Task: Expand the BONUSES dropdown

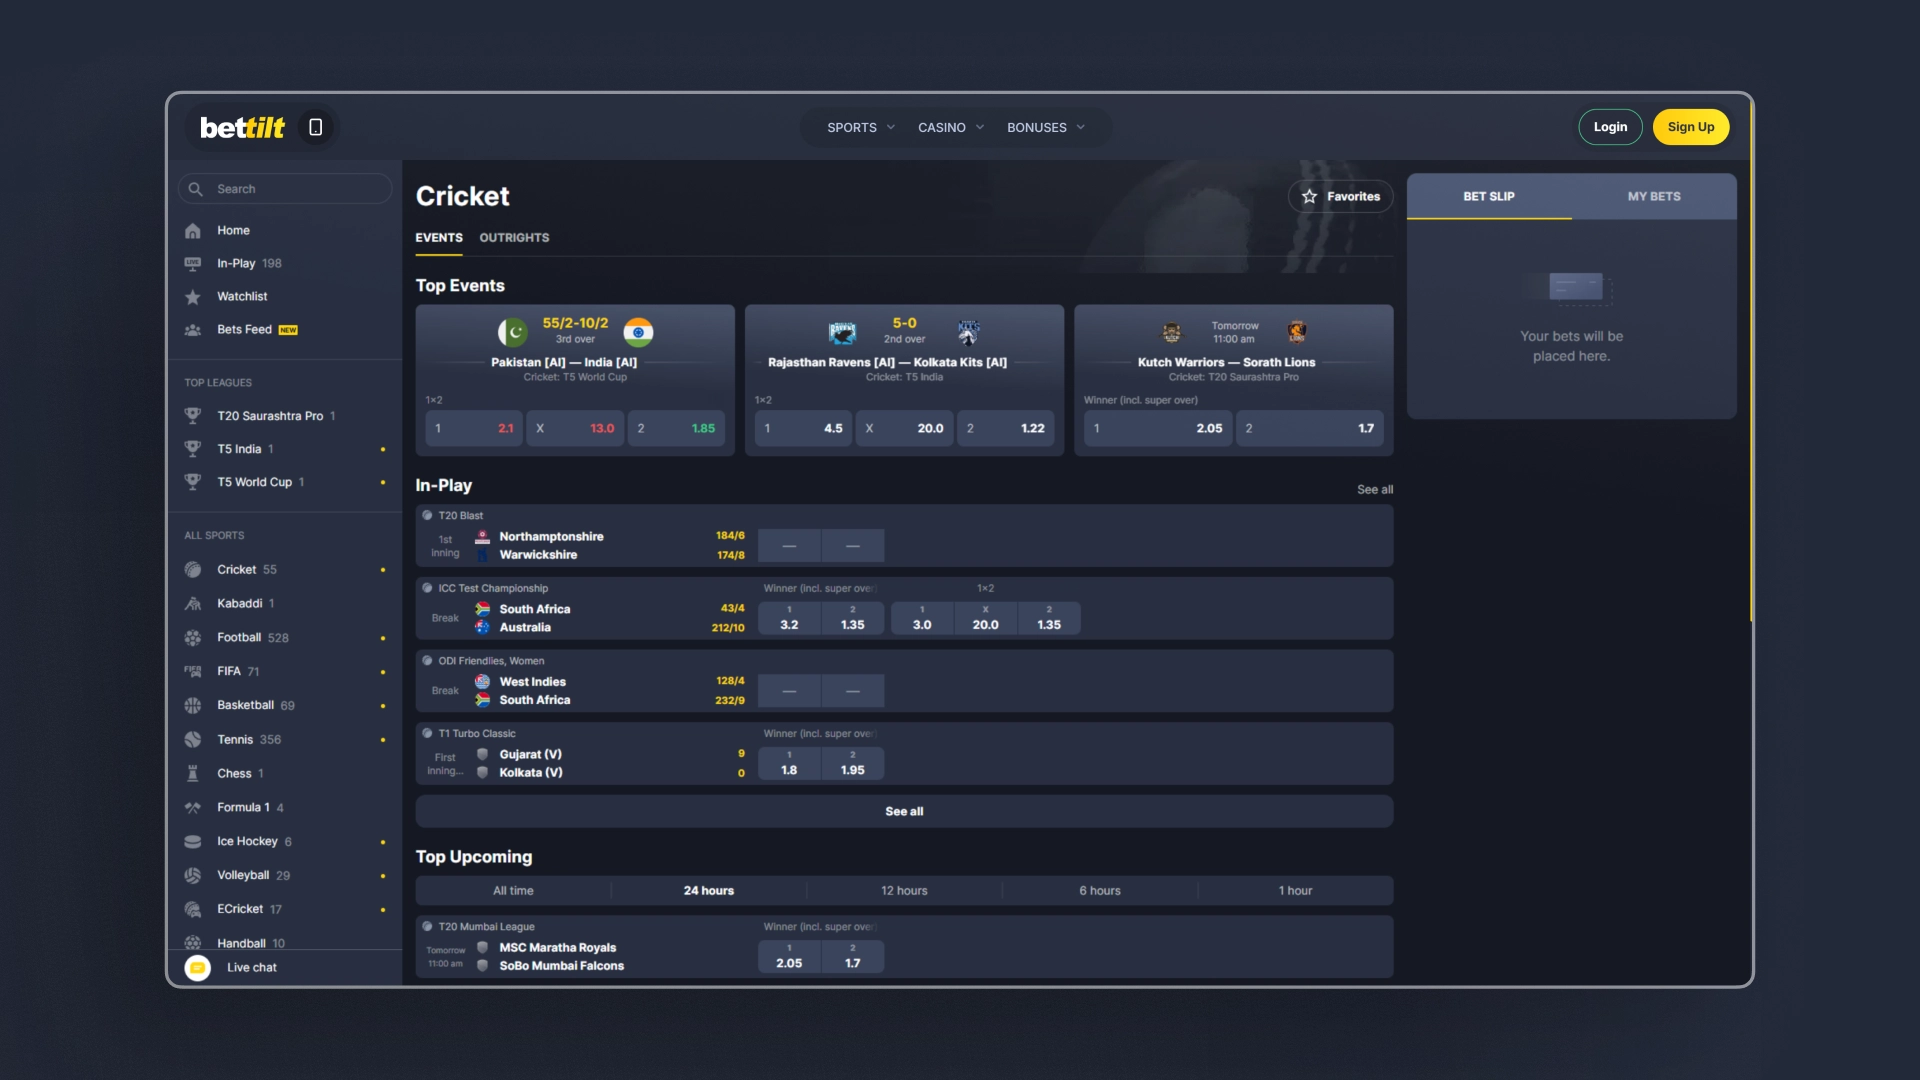Action: [x=1046, y=128]
